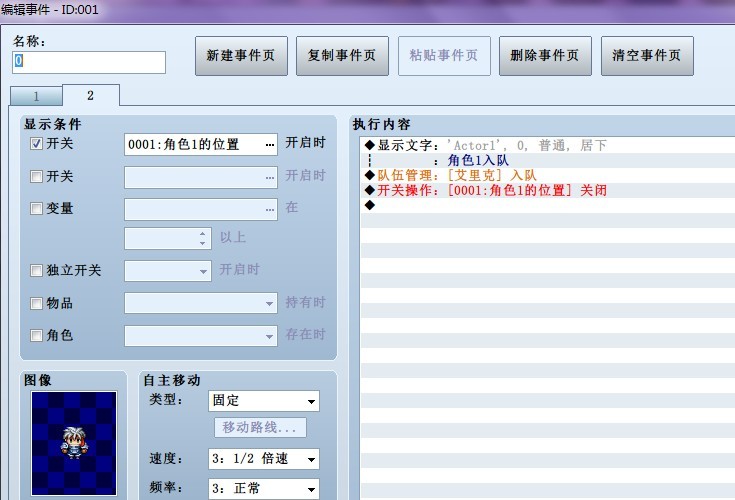Screen dimensions: 735x500
Task: Open the 变量 selection field ellipsis
Action: click(x=270, y=209)
